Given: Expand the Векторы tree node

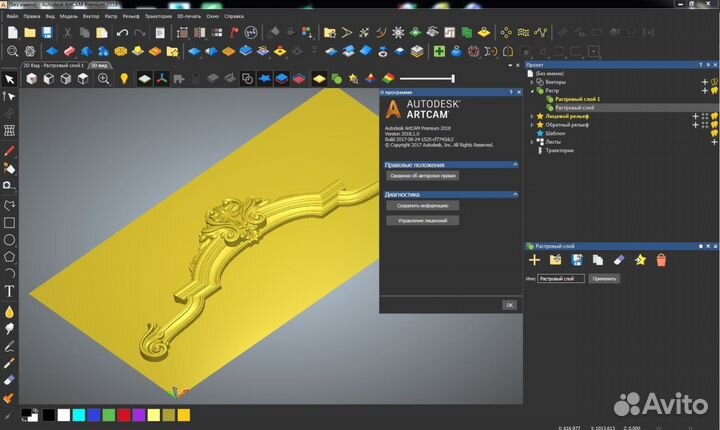Looking at the screenshot, I should pyautogui.click(x=532, y=82).
